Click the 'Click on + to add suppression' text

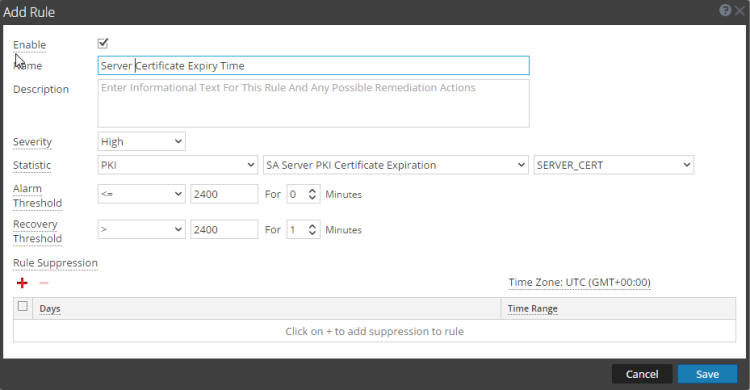point(374,331)
